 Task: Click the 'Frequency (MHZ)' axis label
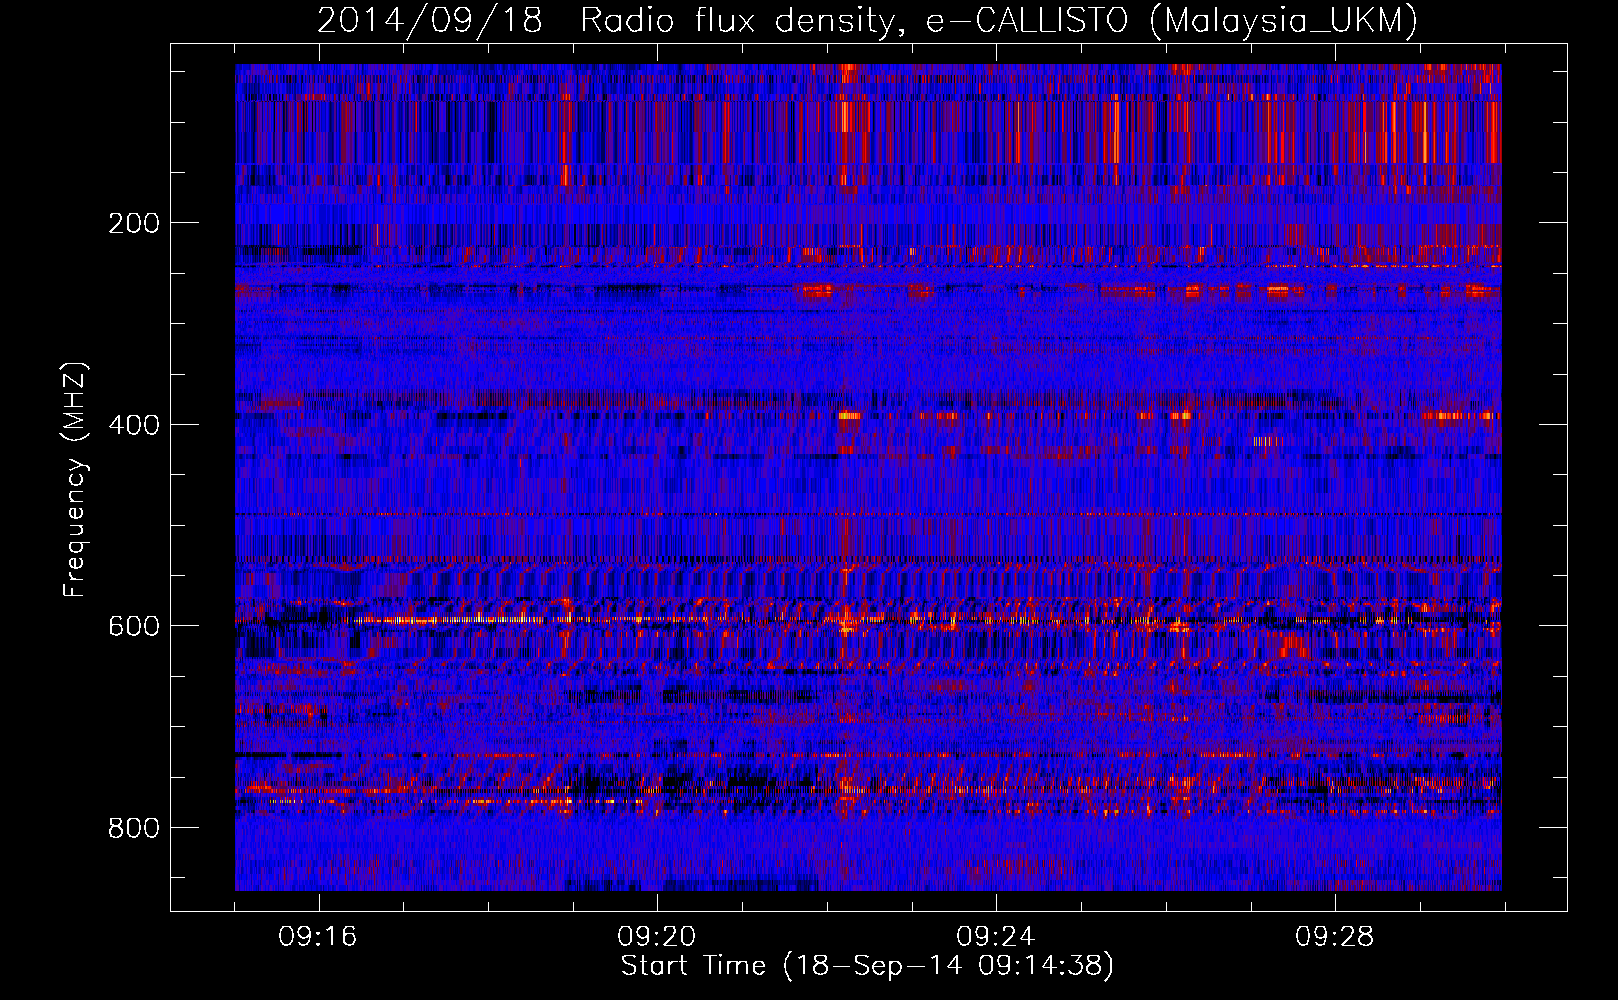coord(75,479)
